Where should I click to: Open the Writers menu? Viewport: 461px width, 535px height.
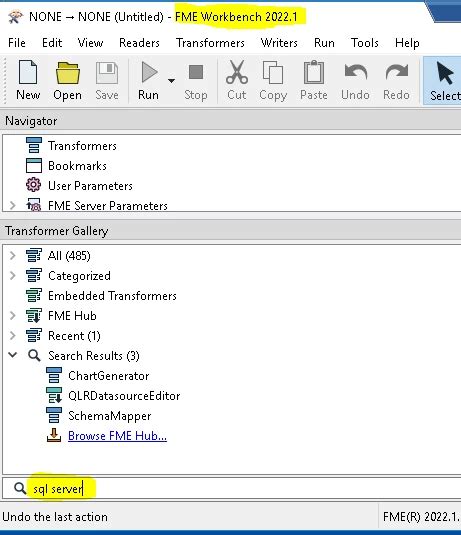click(x=279, y=43)
